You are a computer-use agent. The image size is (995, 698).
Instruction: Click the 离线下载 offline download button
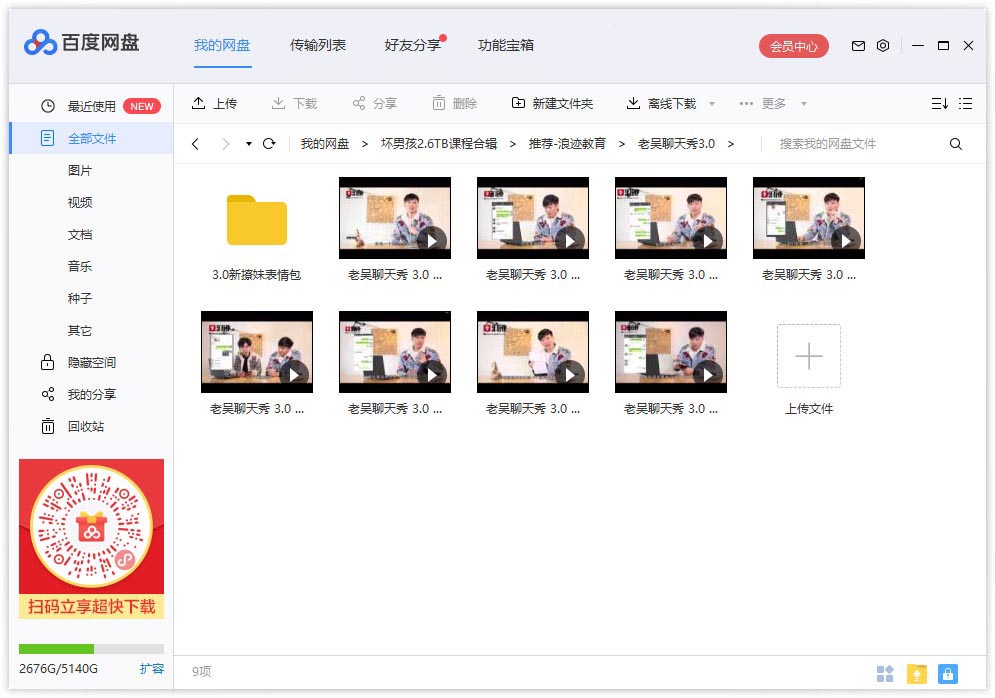coord(662,103)
